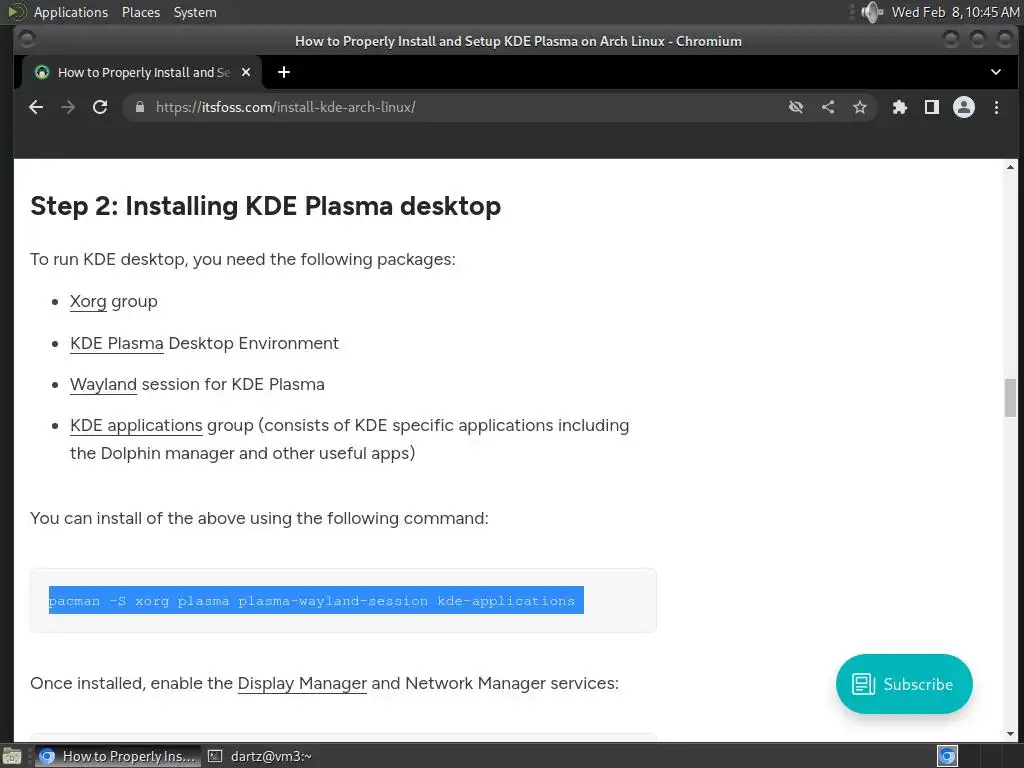
Task: Share this page via share icon
Action: tap(828, 107)
